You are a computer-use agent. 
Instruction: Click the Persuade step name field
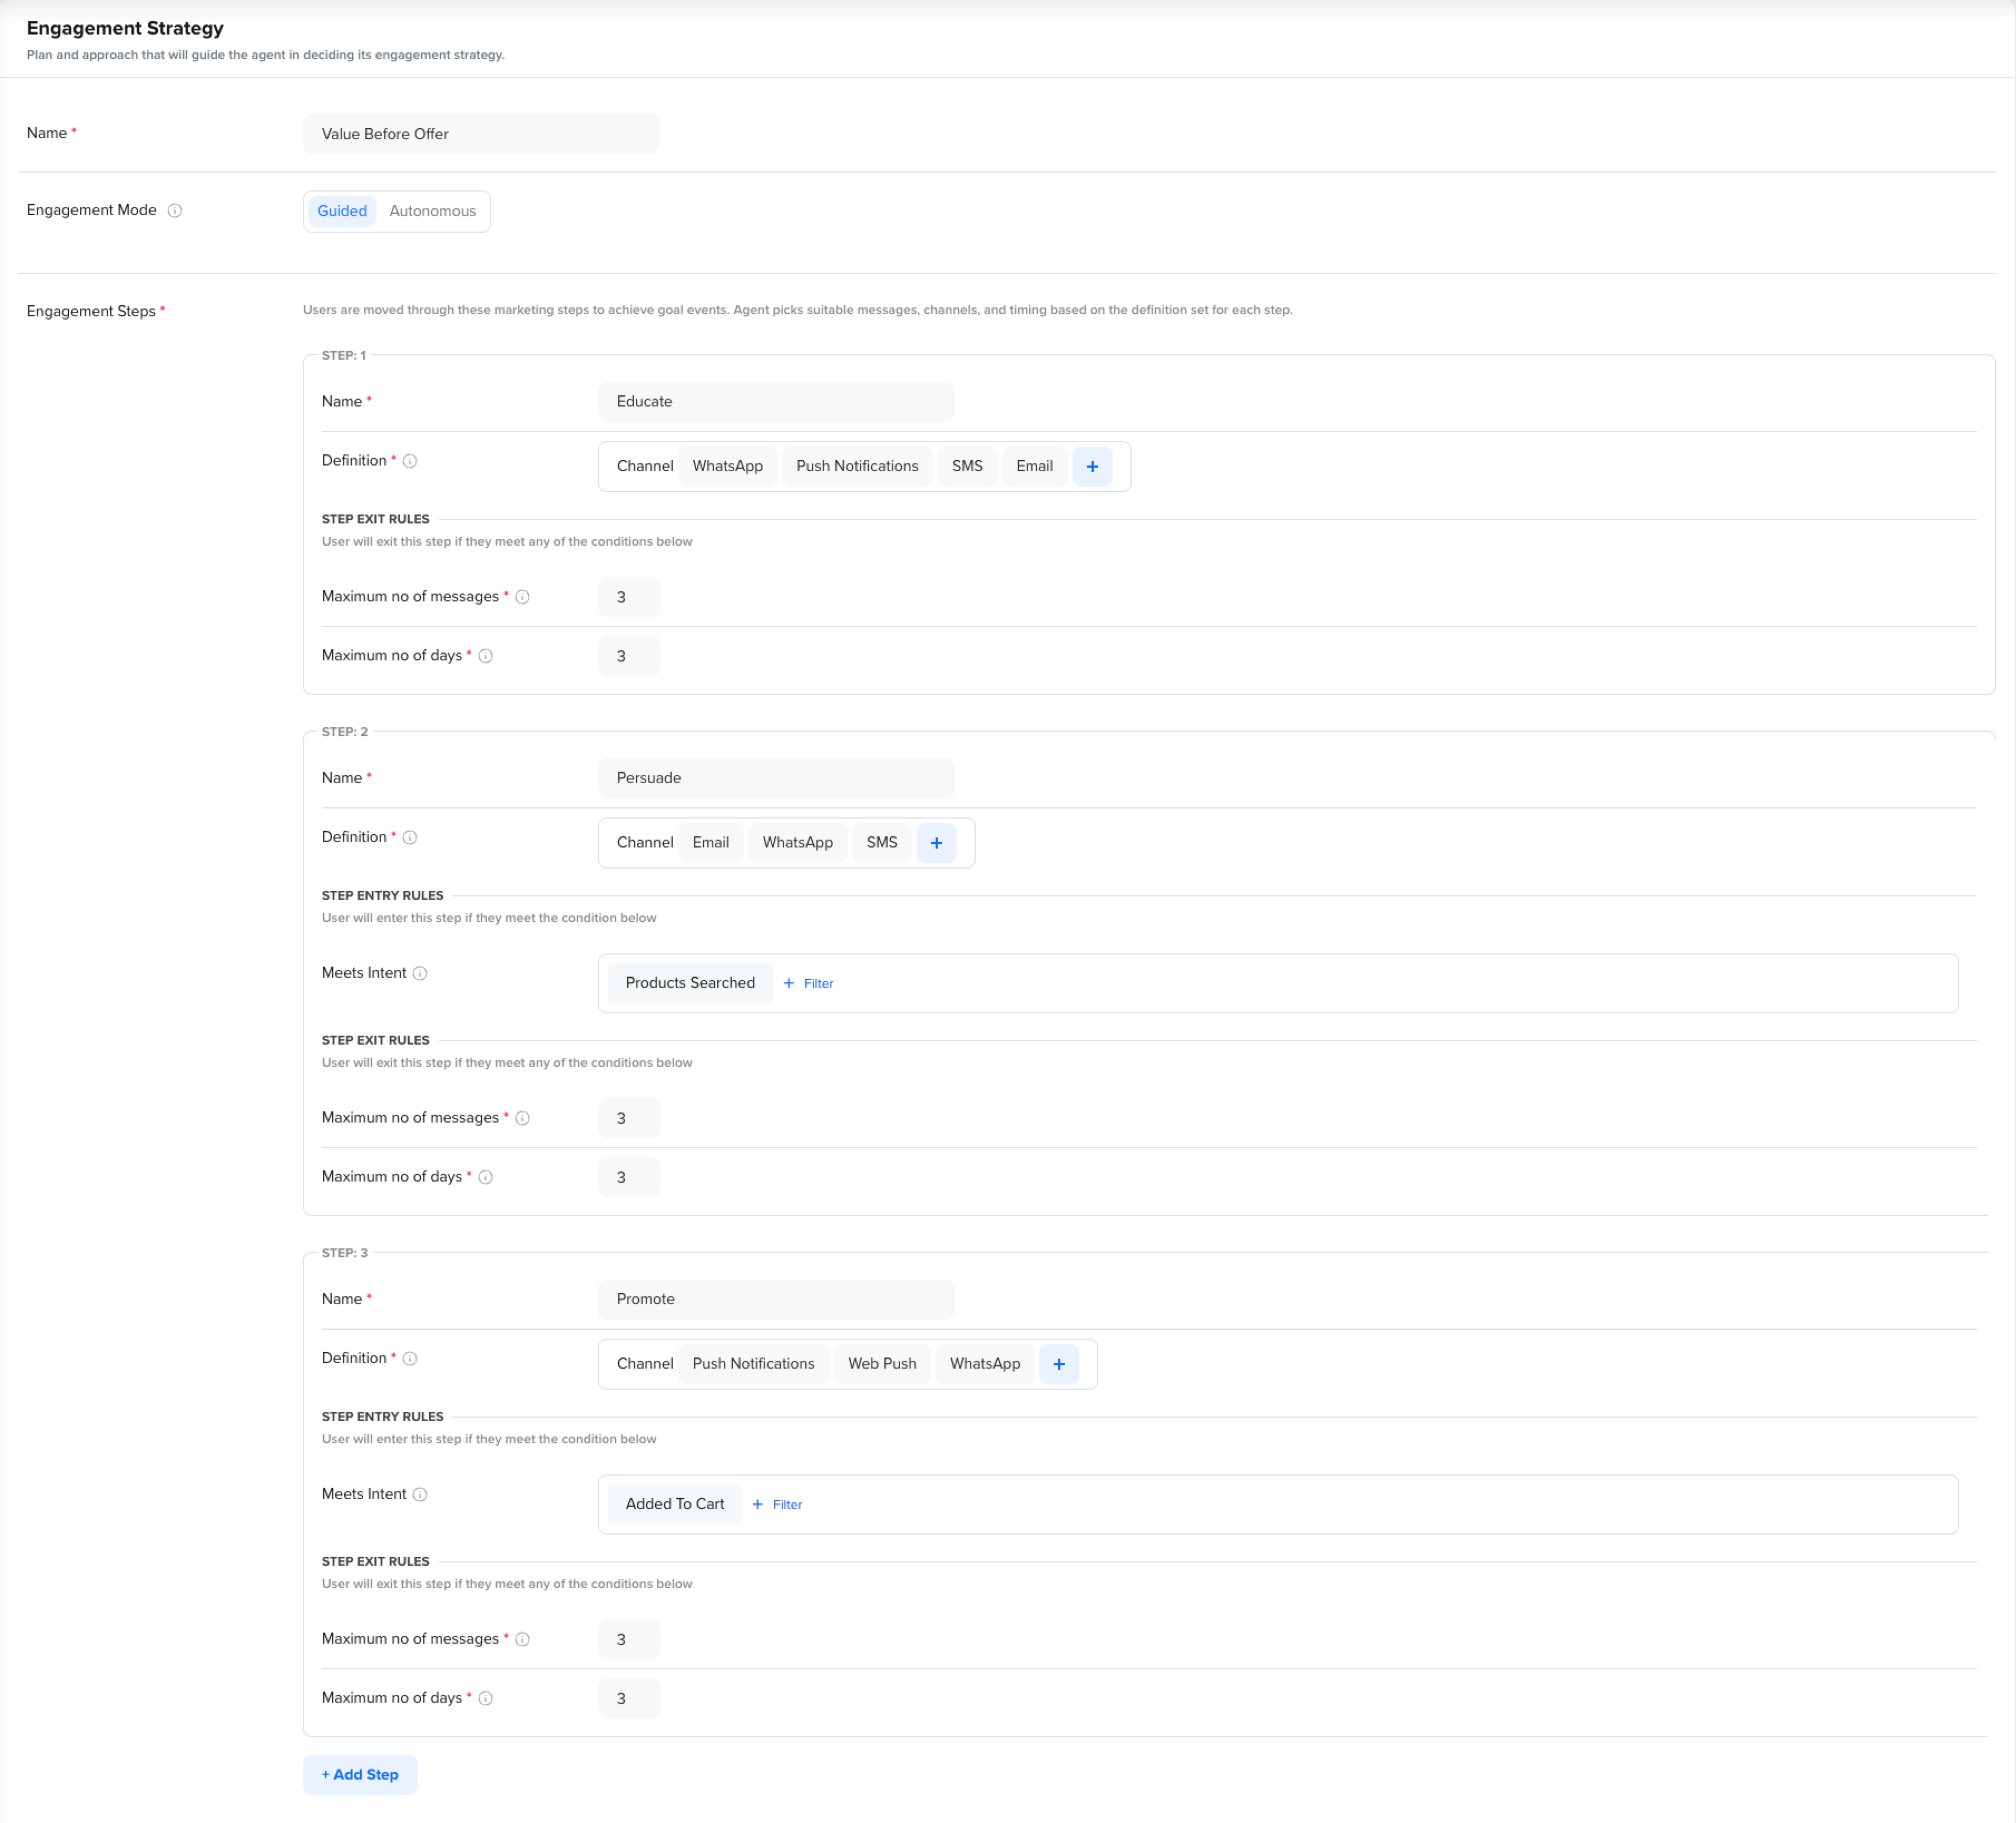pyautogui.click(x=776, y=778)
